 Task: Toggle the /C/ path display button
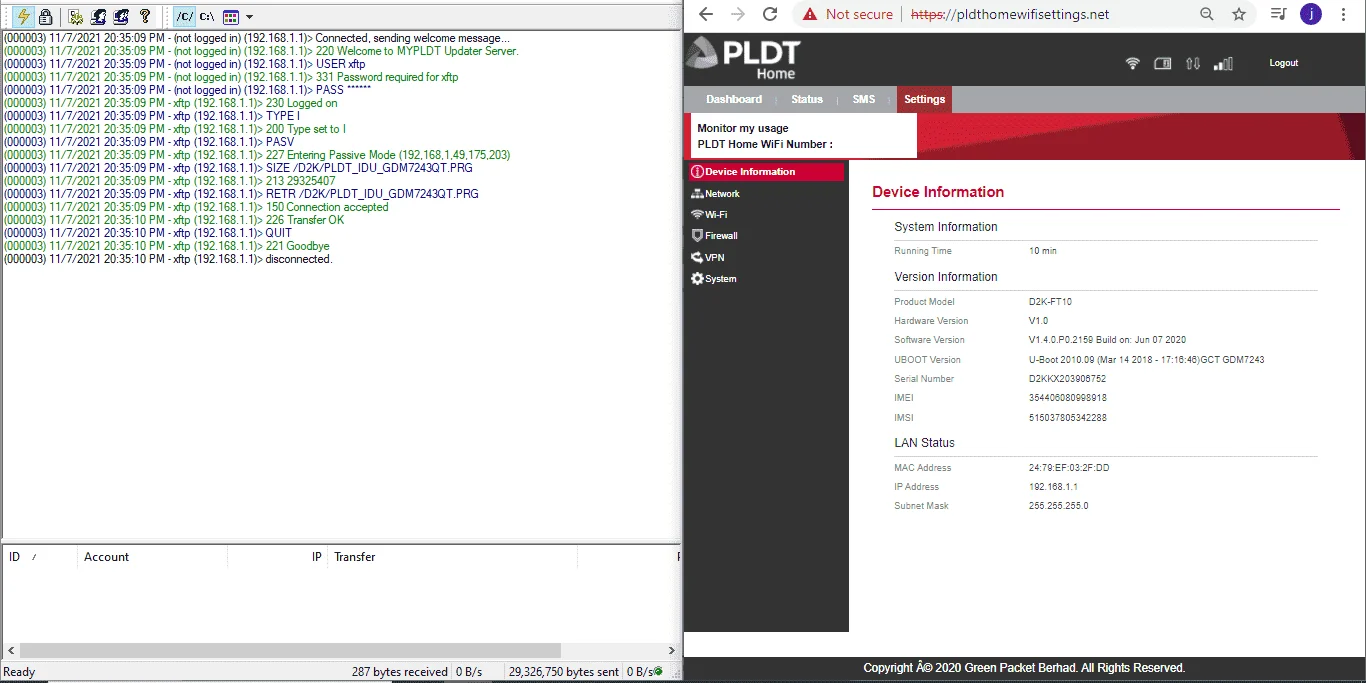pos(184,16)
